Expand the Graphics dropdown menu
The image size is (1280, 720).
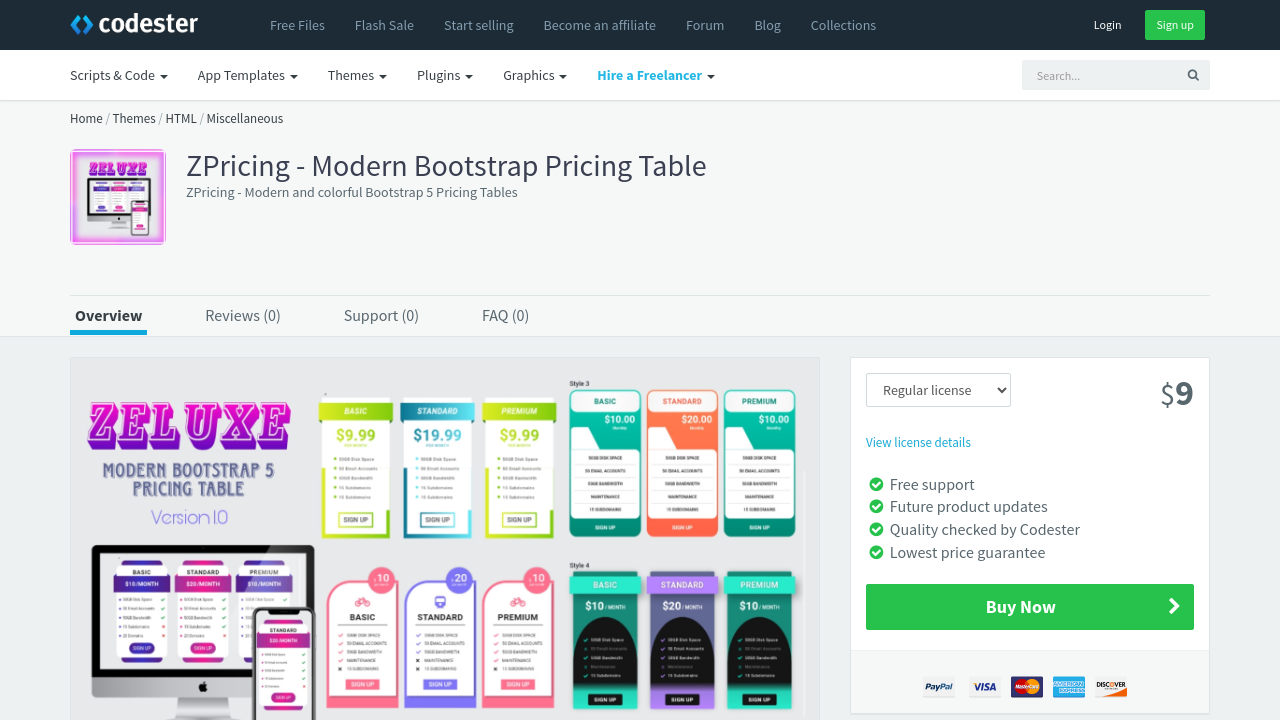tap(535, 76)
